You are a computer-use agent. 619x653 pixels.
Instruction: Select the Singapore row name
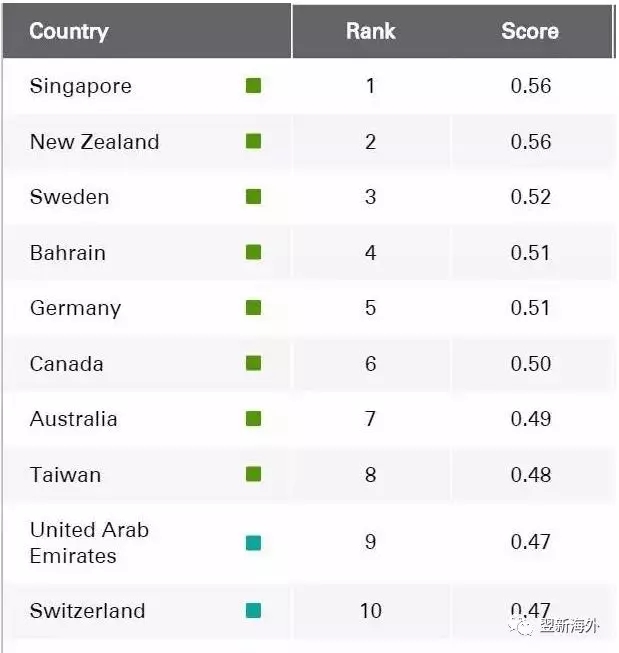coord(81,87)
